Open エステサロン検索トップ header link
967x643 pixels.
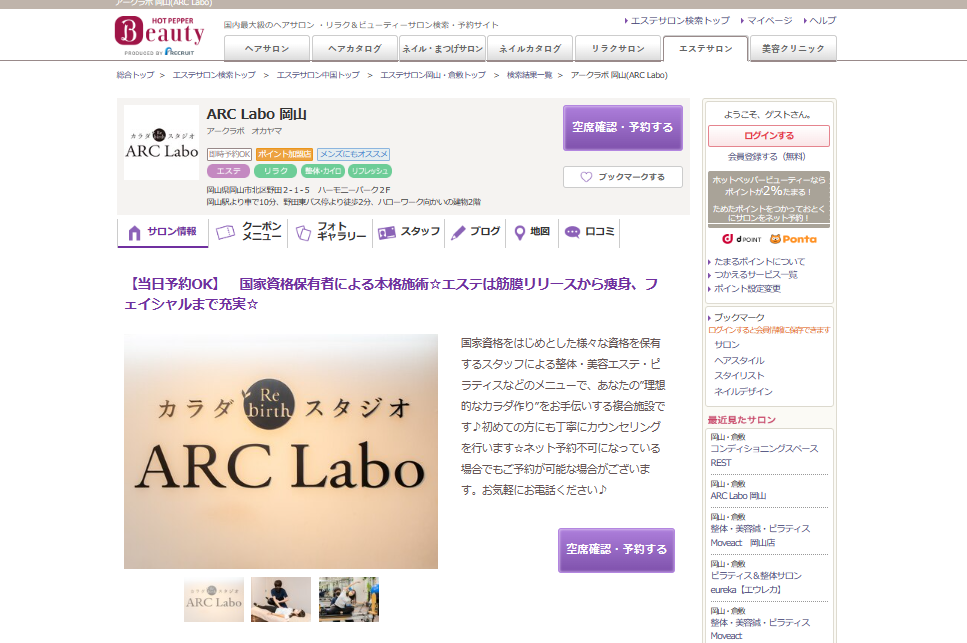tap(679, 21)
